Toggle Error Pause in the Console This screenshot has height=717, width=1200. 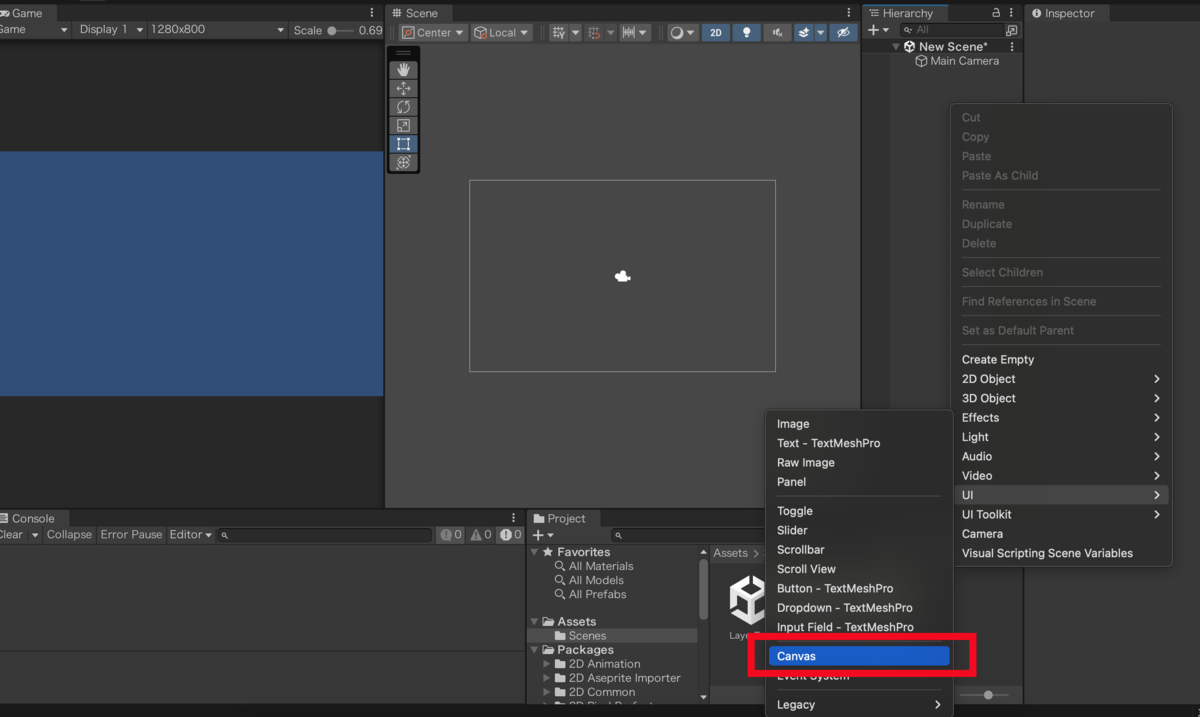(x=131, y=535)
